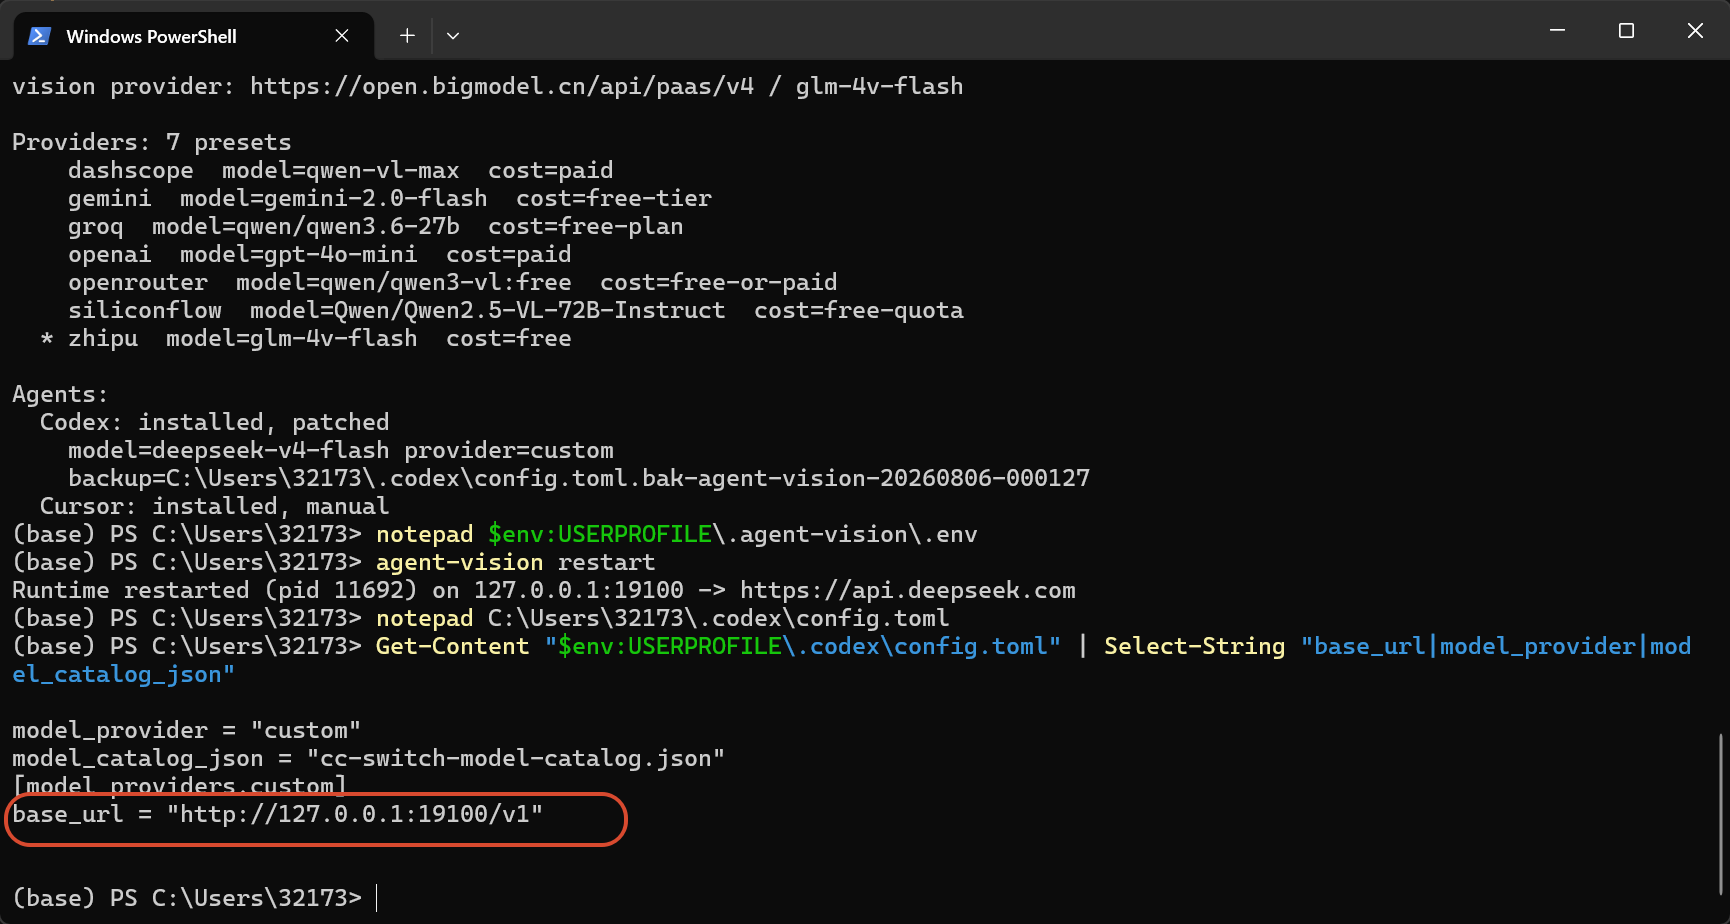
Task: Click the groq provider row
Action: [x=376, y=227]
